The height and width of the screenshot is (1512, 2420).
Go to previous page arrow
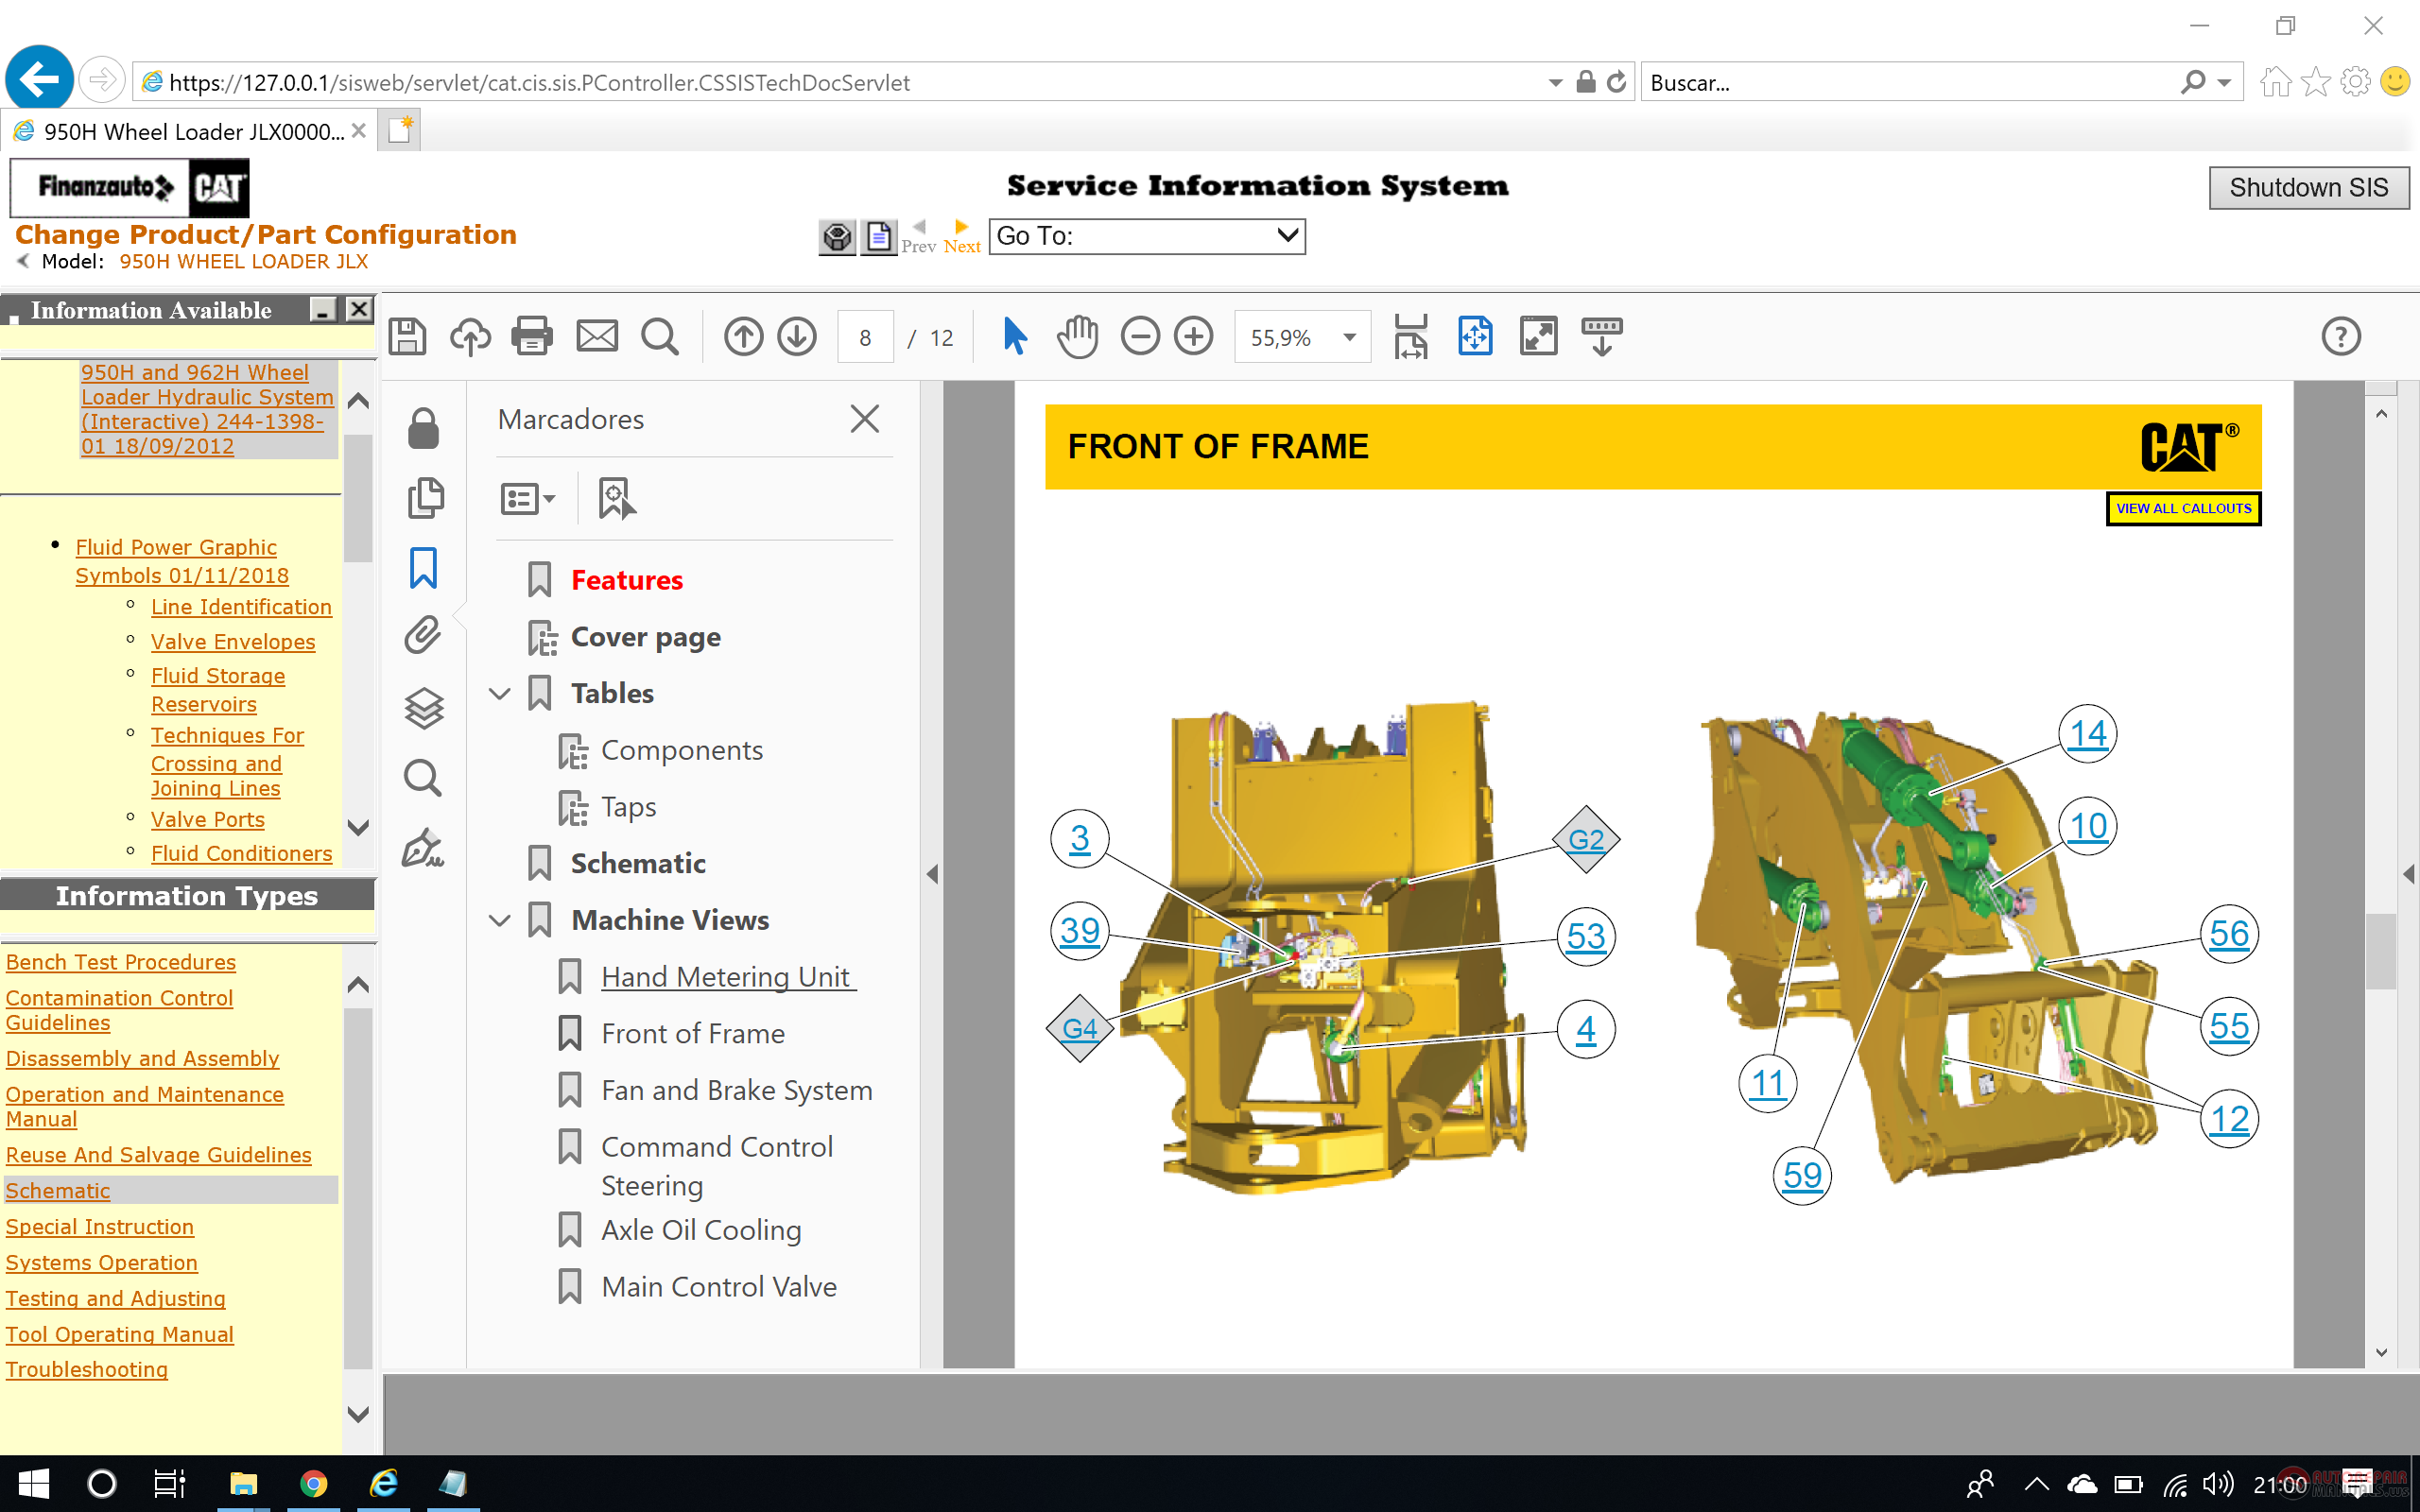743,337
